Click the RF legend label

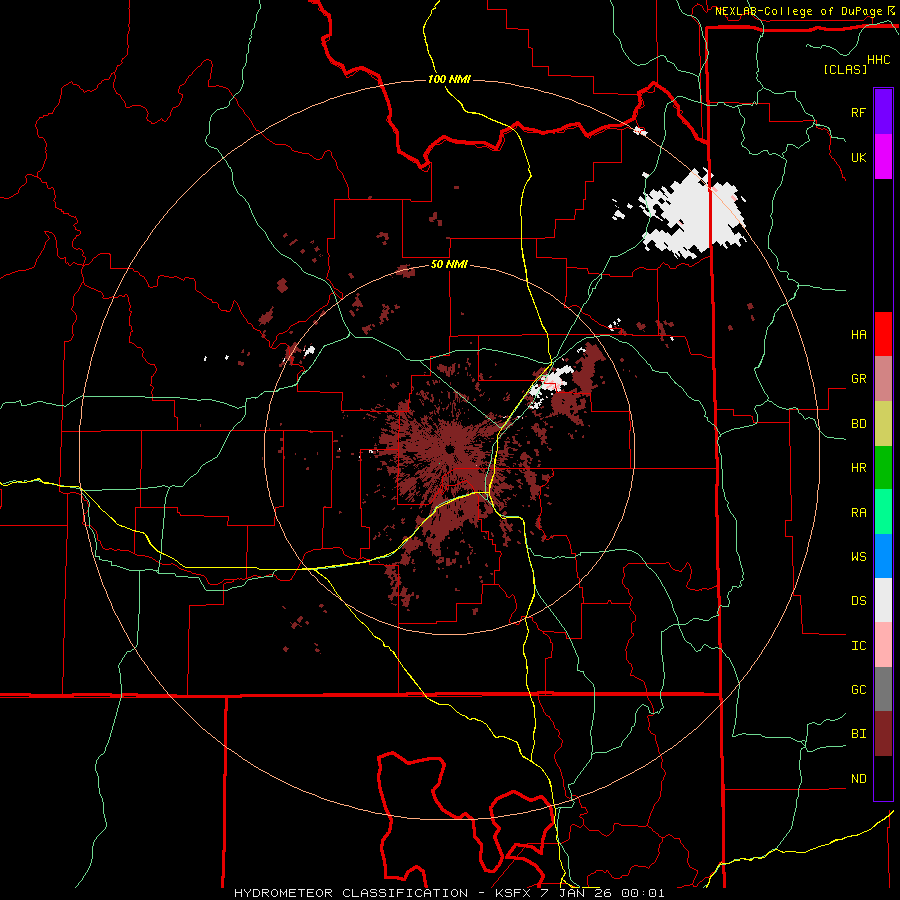858,112
